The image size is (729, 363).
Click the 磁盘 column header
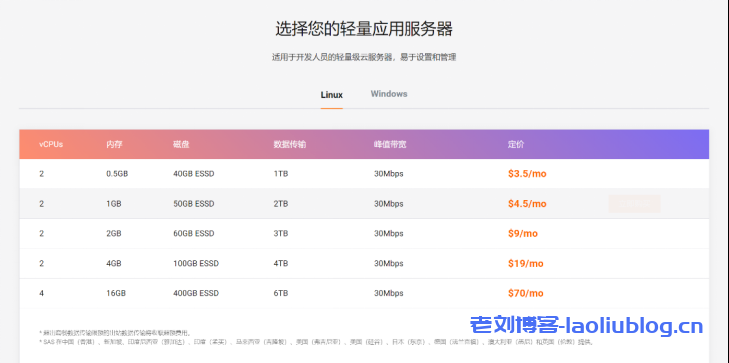pos(181,144)
